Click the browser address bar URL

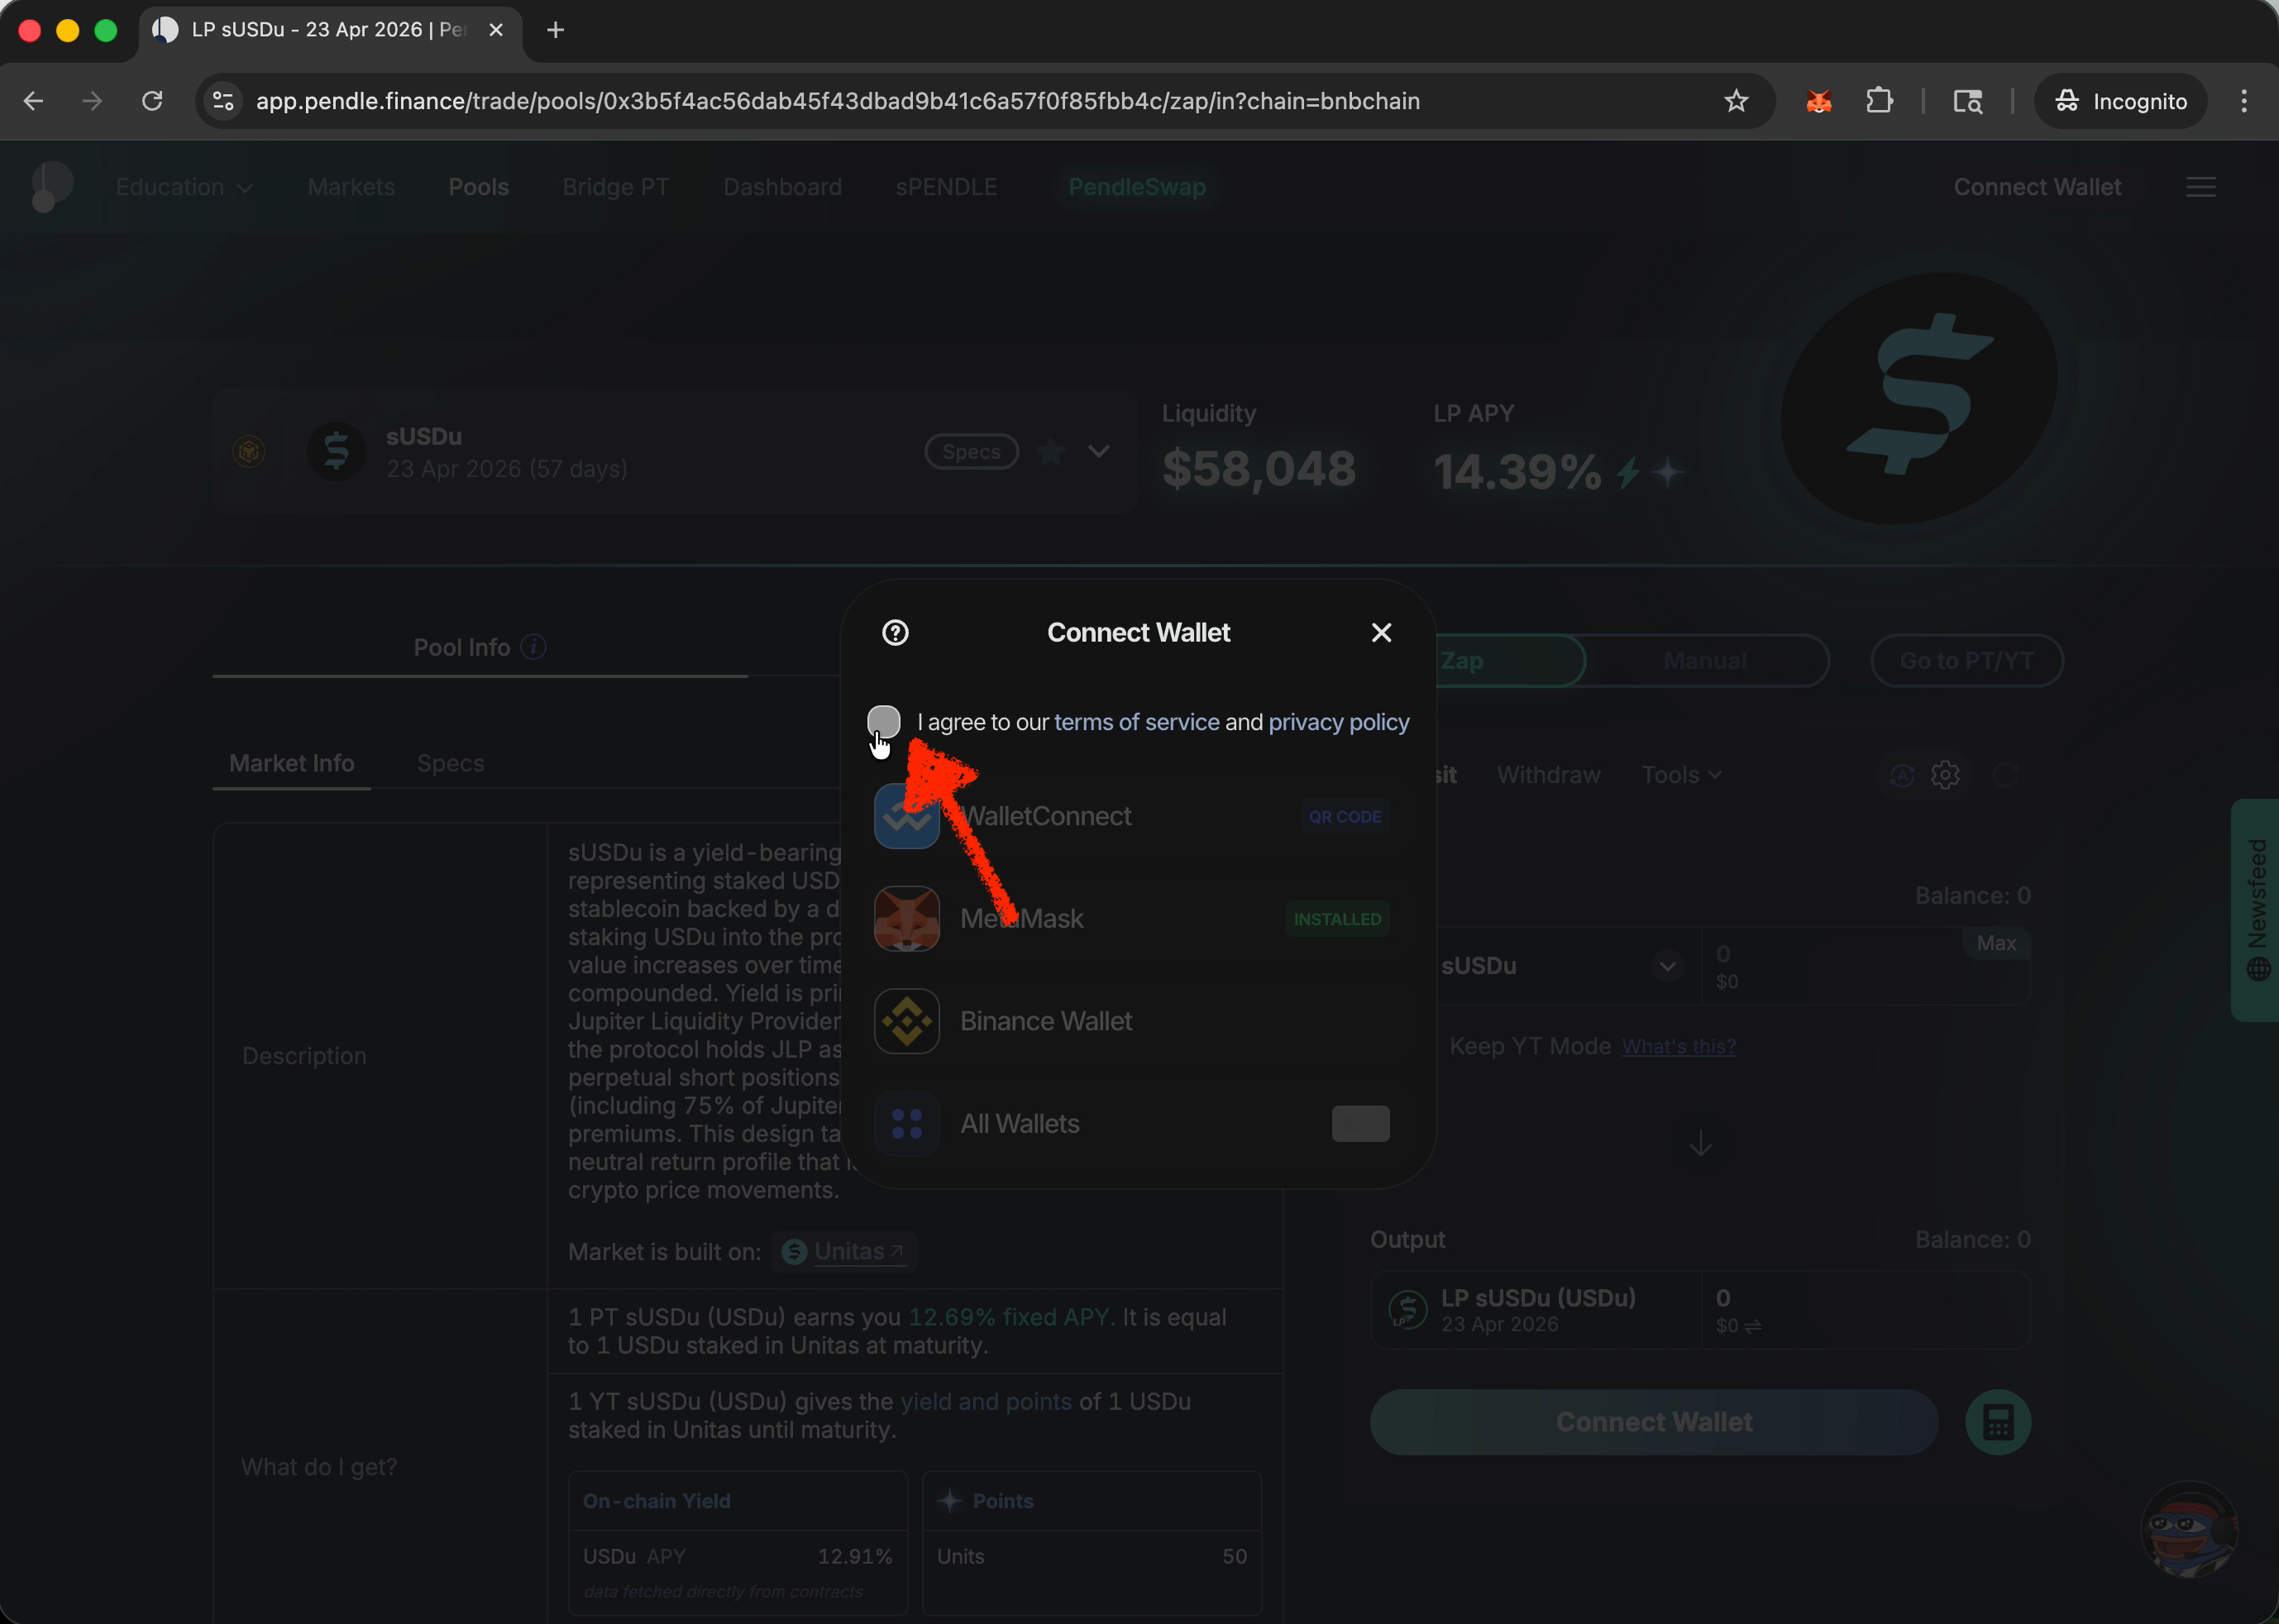coord(837,101)
